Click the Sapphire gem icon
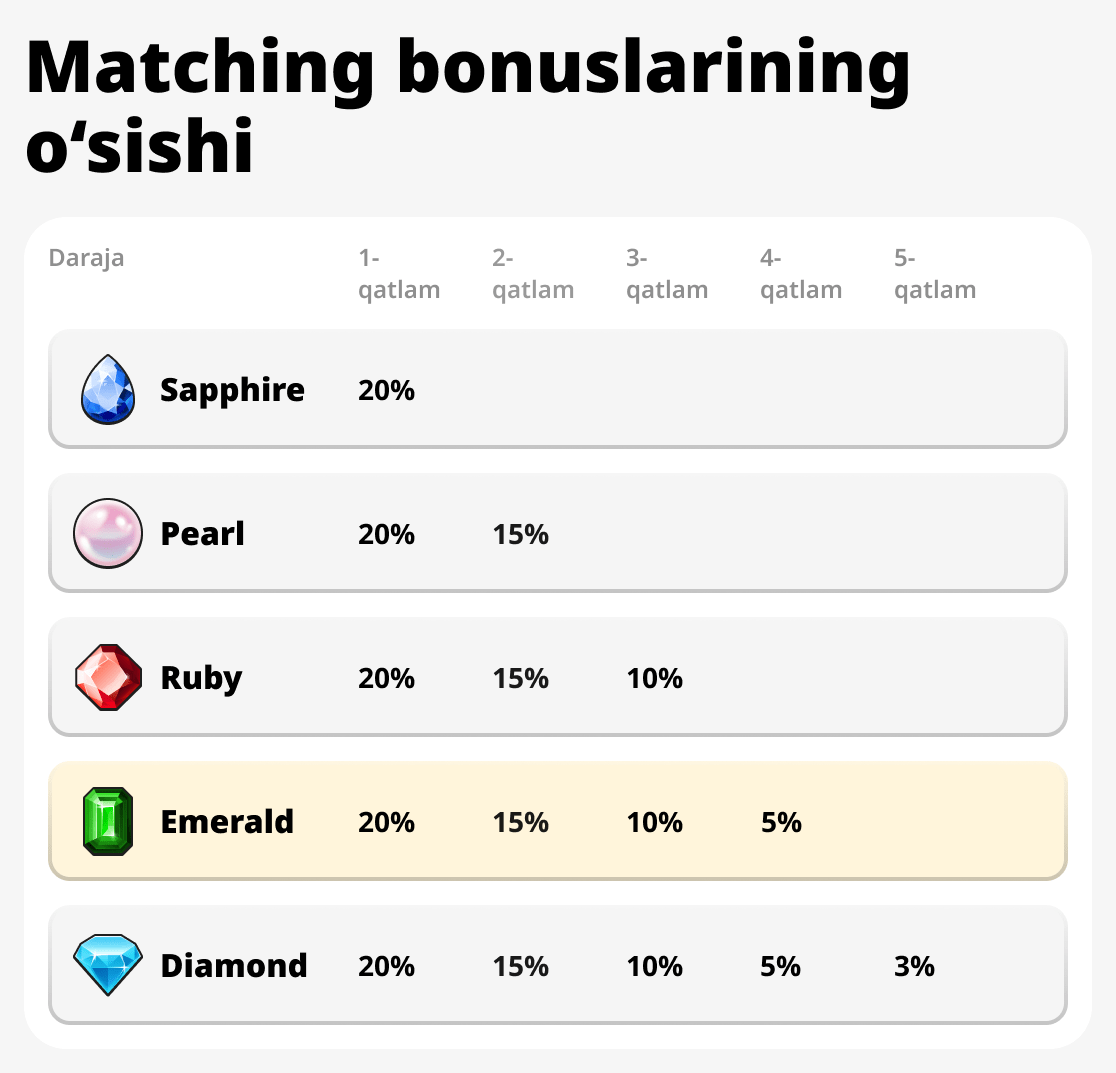1116x1073 pixels. click(x=107, y=390)
